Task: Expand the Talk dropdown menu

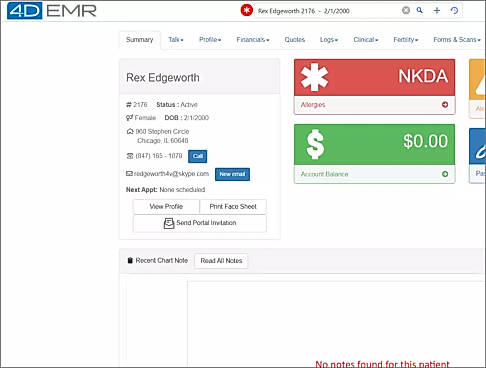Action: point(176,40)
